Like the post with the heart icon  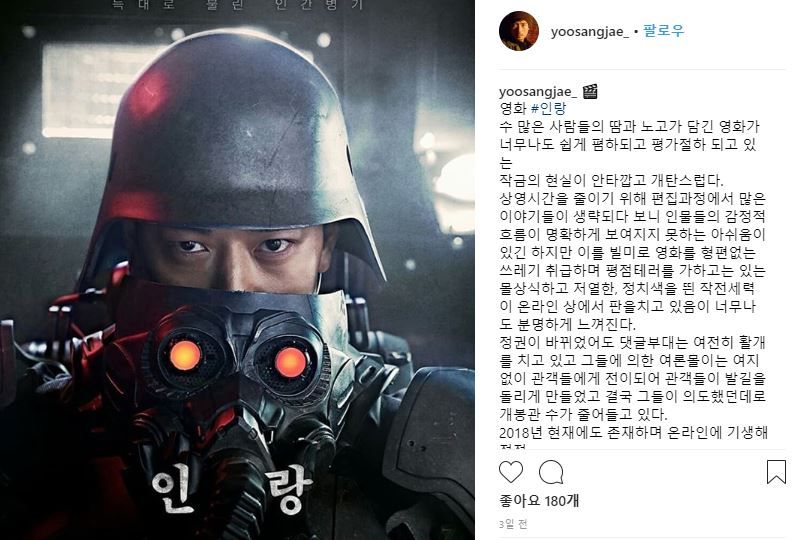point(511,472)
